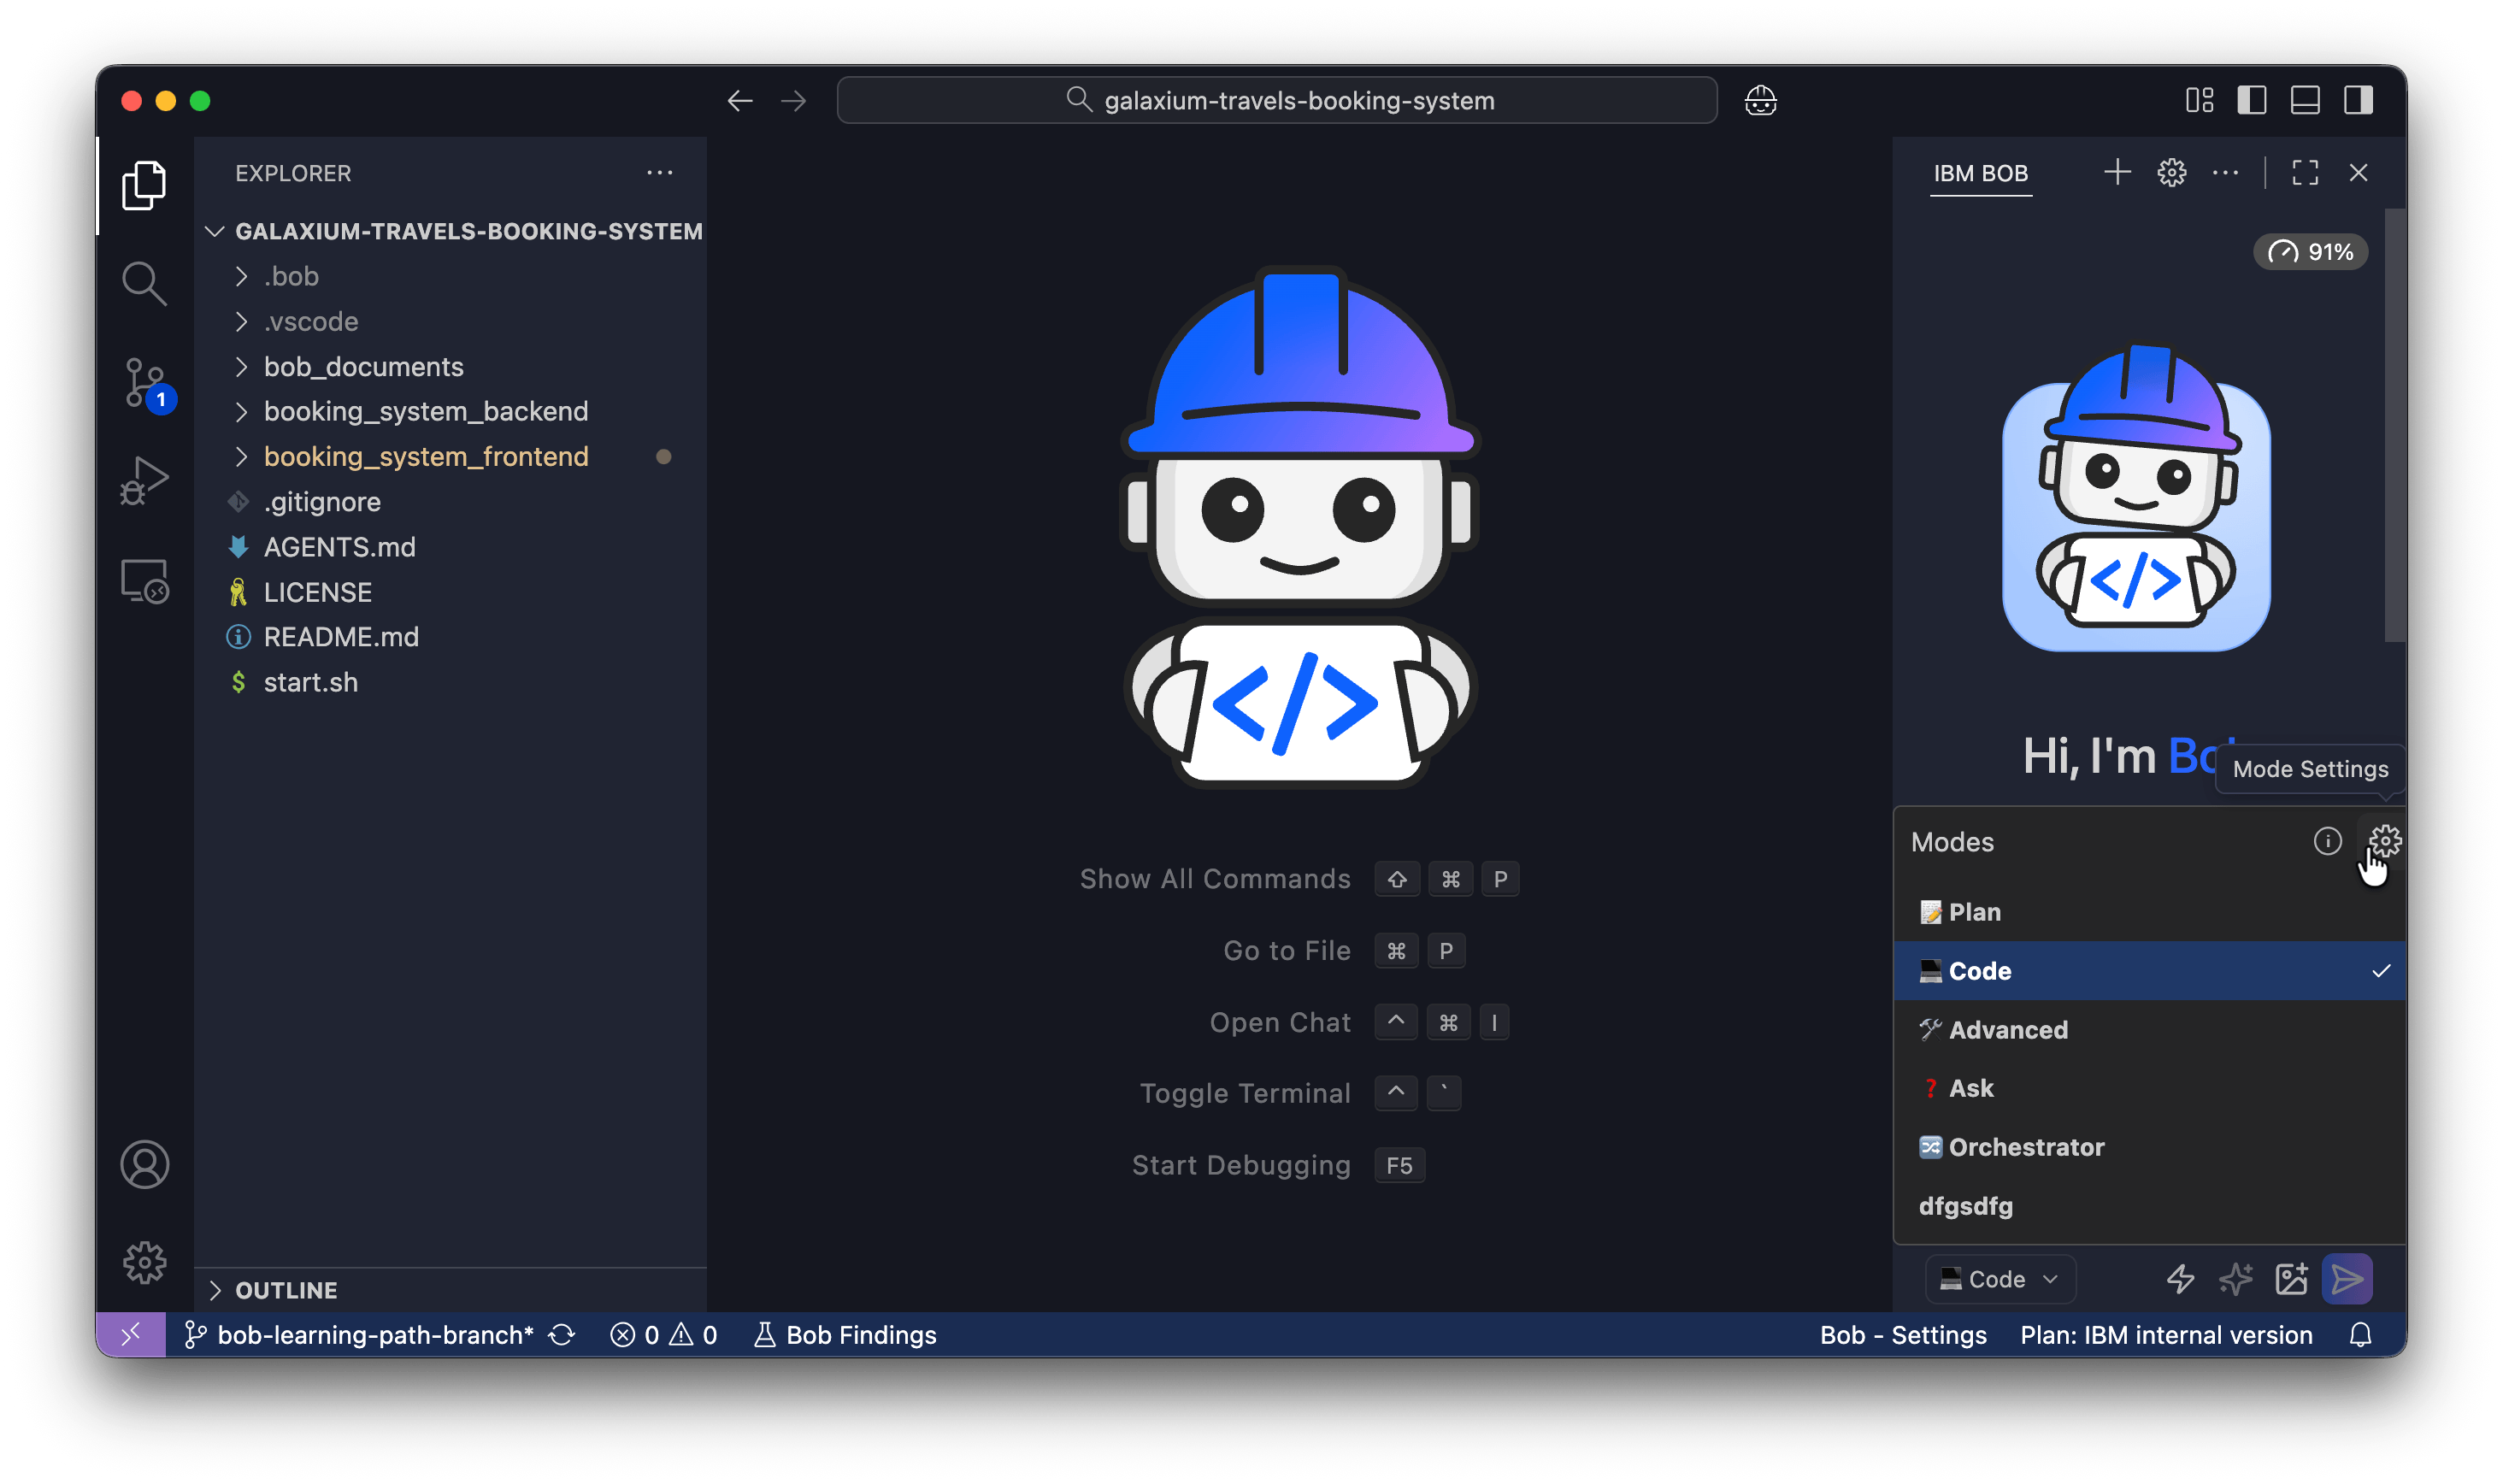The height and width of the screenshot is (1484, 2503).
Task: Click the Modes info icon
Action: (2327, 841)
